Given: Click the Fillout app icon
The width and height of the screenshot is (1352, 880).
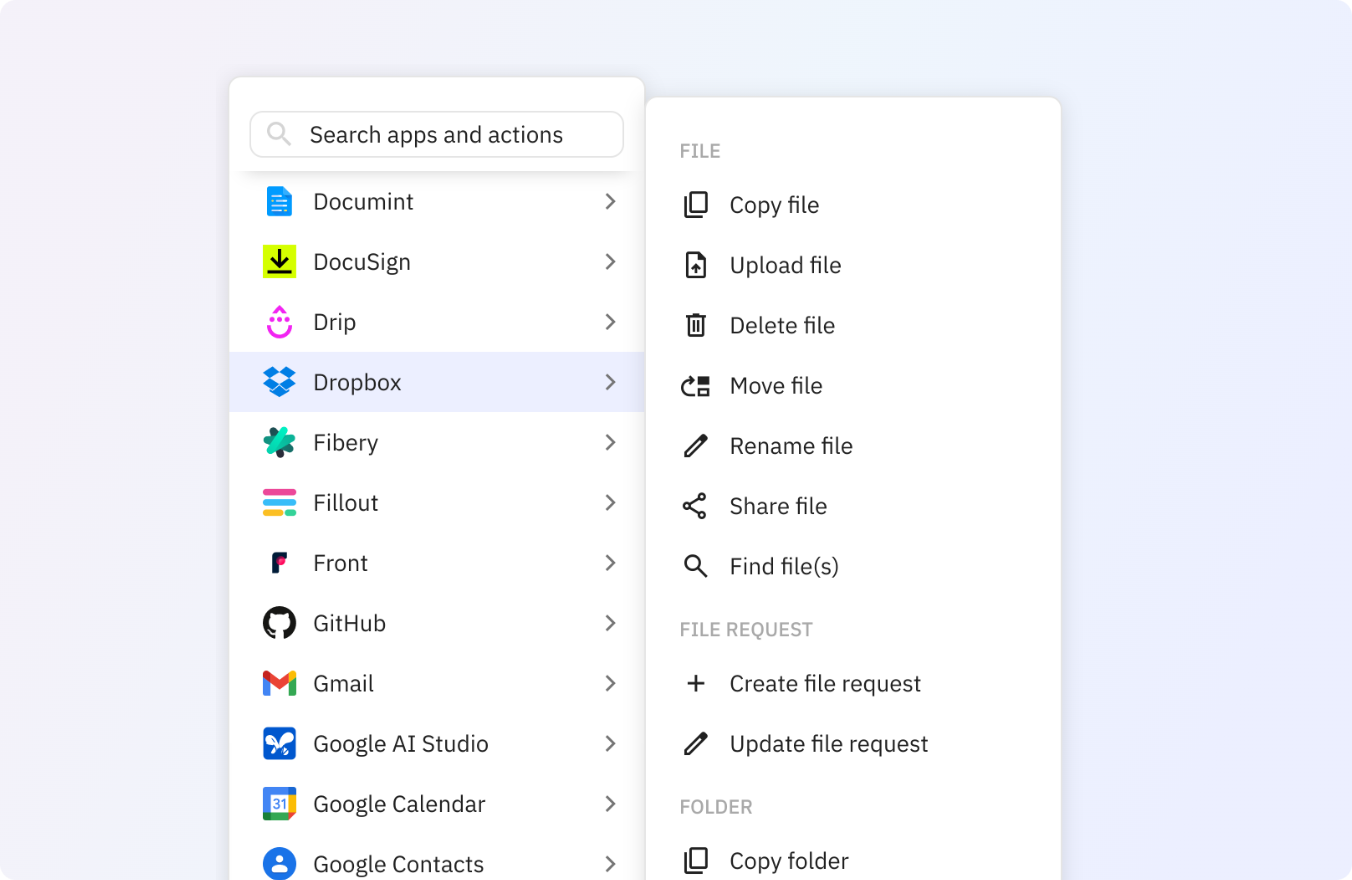Looking at the screenshot, I should coord(279,502).
